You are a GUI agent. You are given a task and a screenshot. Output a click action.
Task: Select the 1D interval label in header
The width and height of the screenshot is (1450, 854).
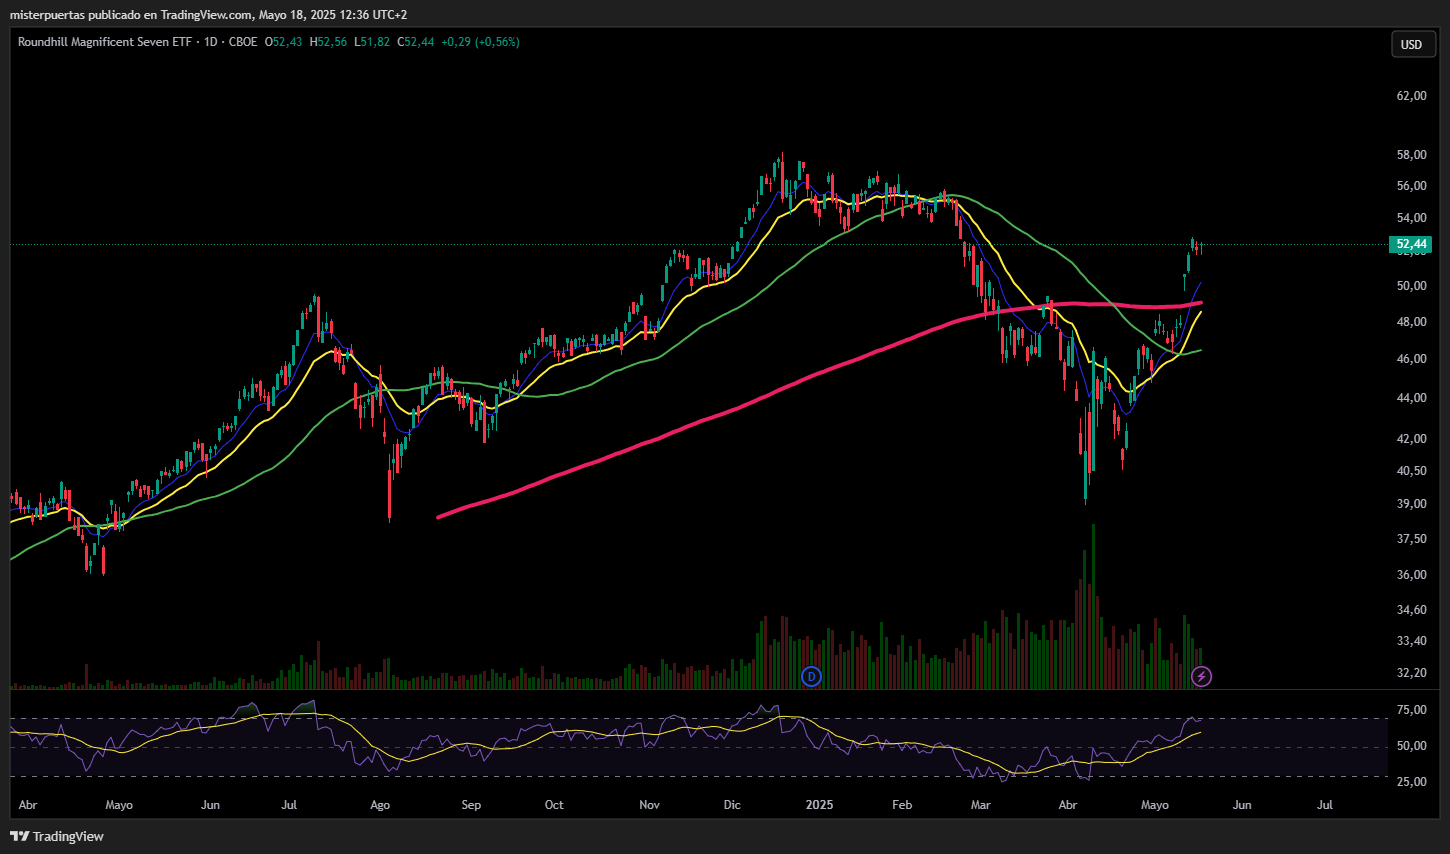click(210, 42)
